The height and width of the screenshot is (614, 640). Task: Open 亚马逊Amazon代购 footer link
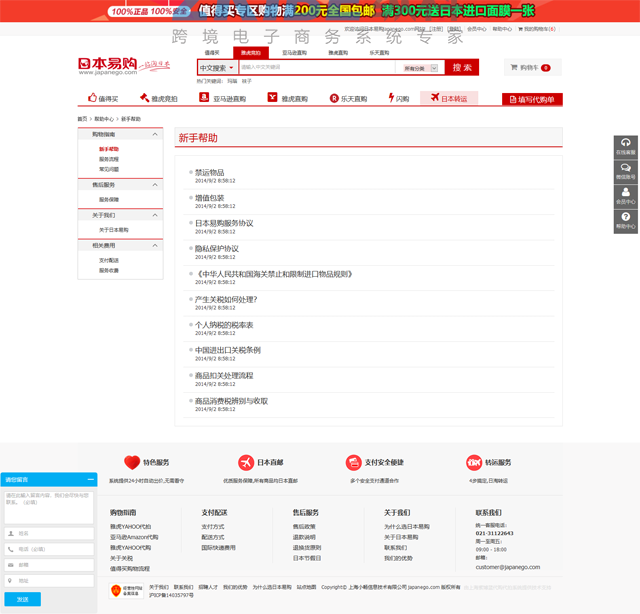(134, 537)
